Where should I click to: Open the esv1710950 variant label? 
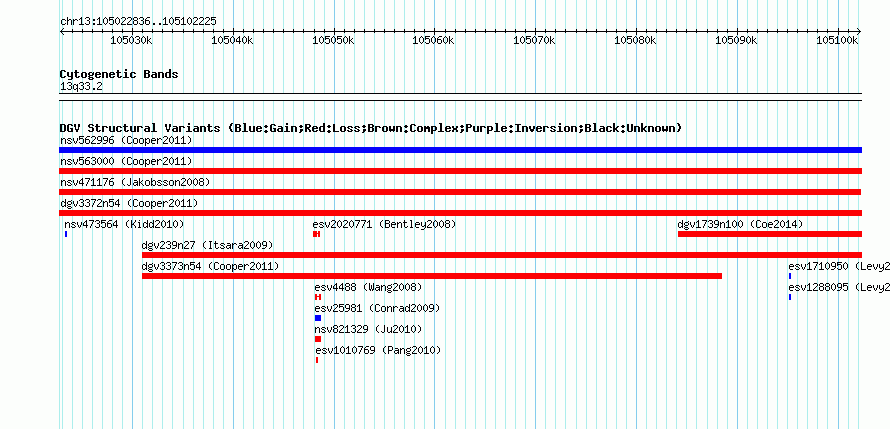pyautogui.click(x=839, y=266)
